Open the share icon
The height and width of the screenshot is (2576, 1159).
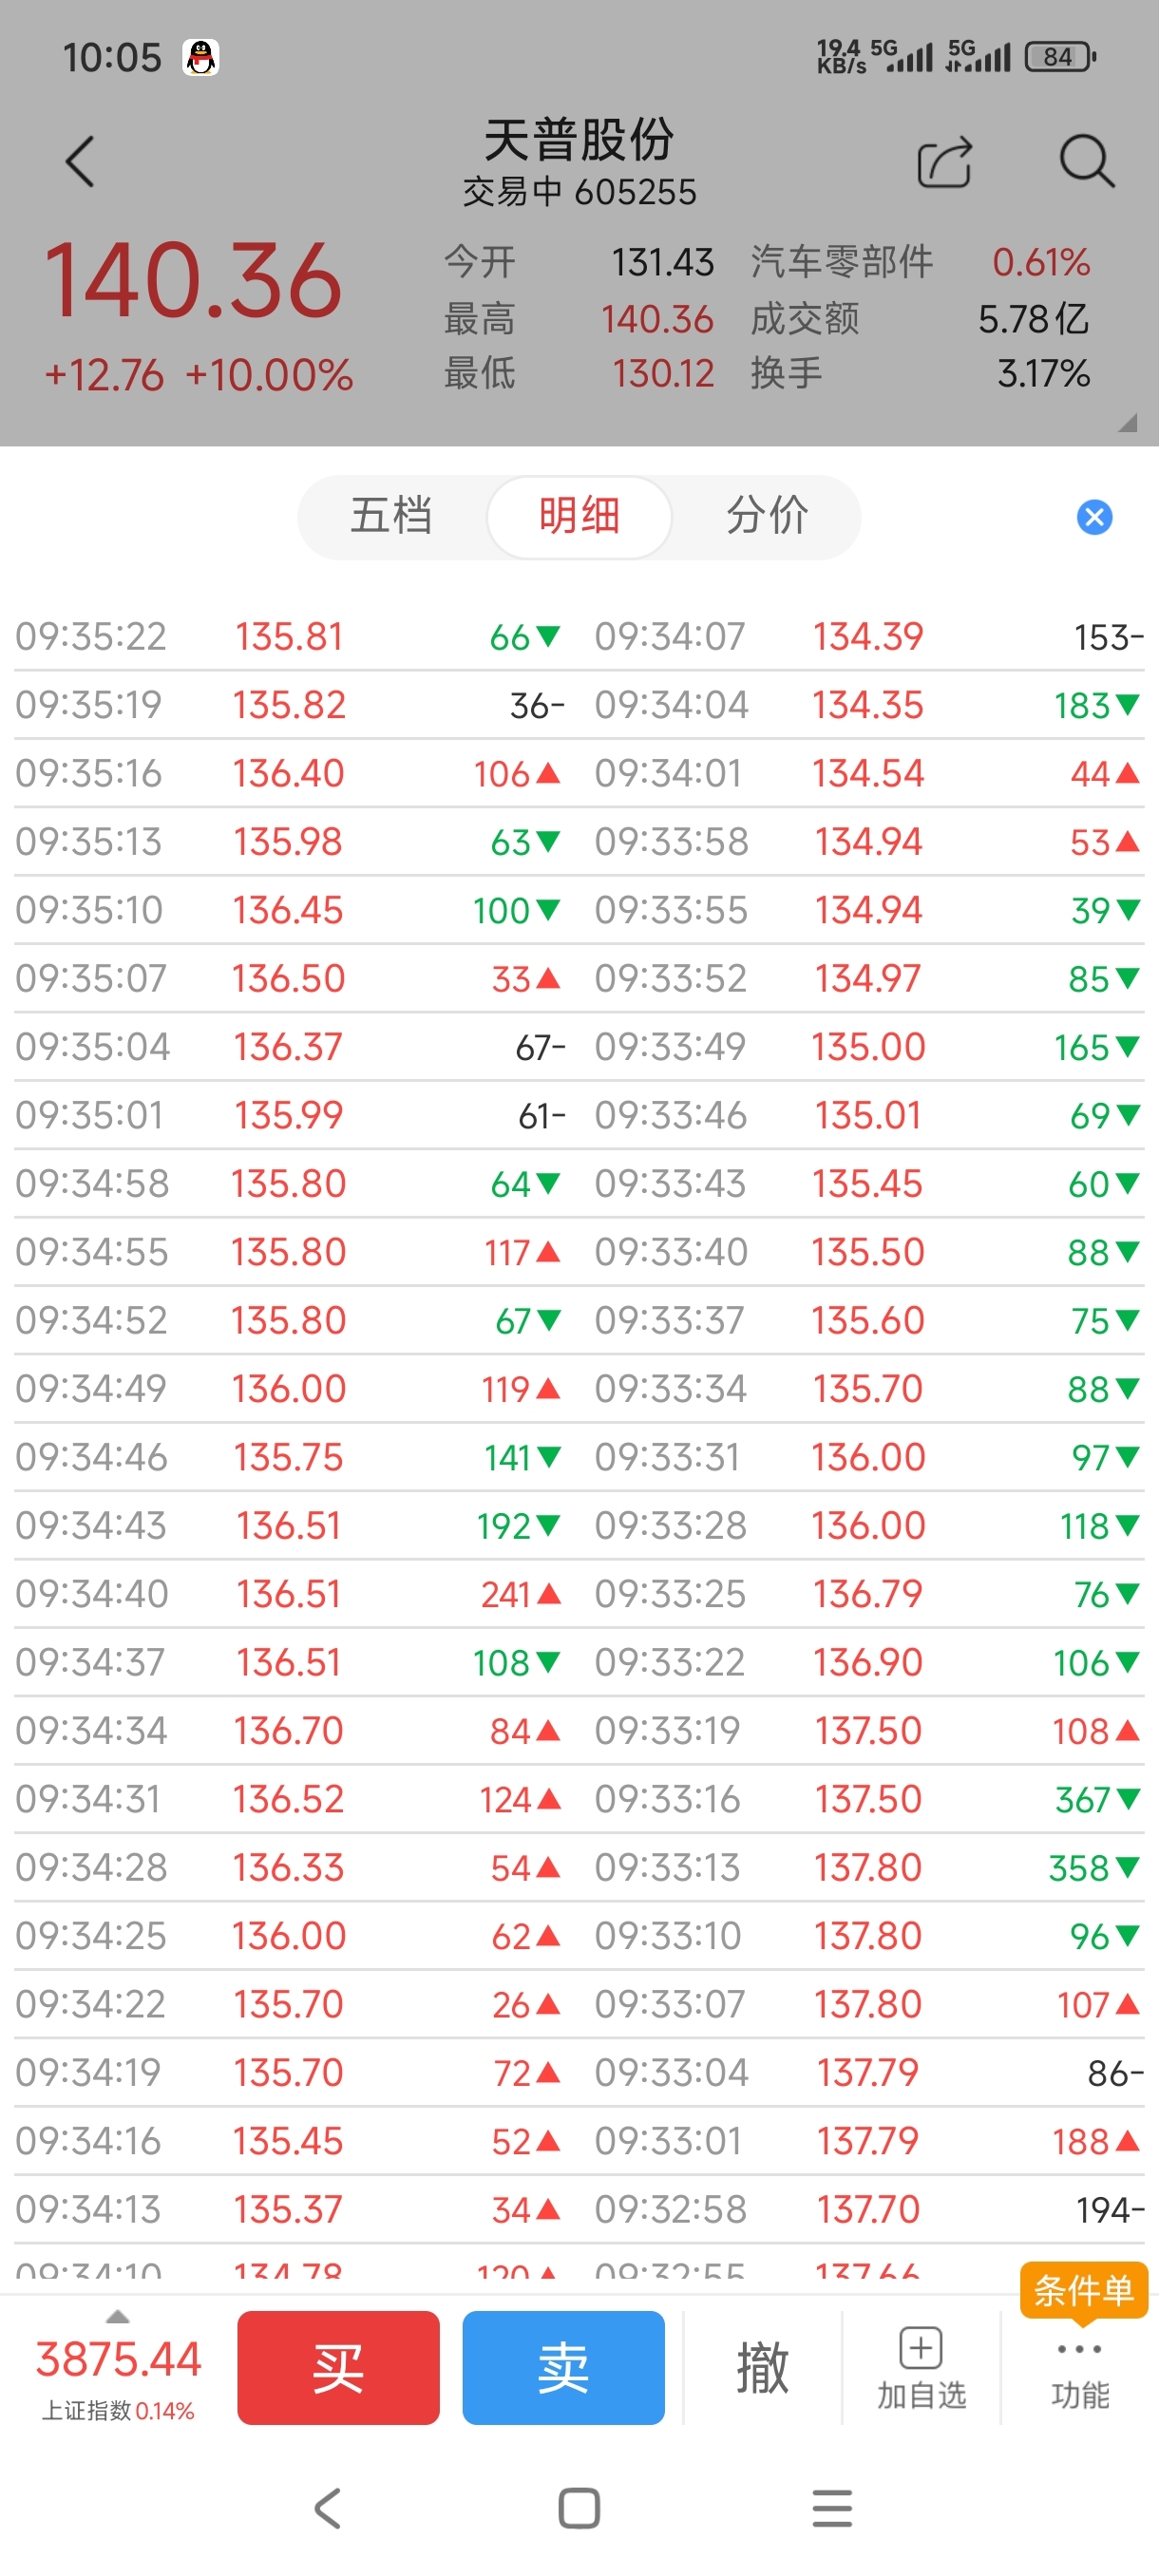click(944, 162)
